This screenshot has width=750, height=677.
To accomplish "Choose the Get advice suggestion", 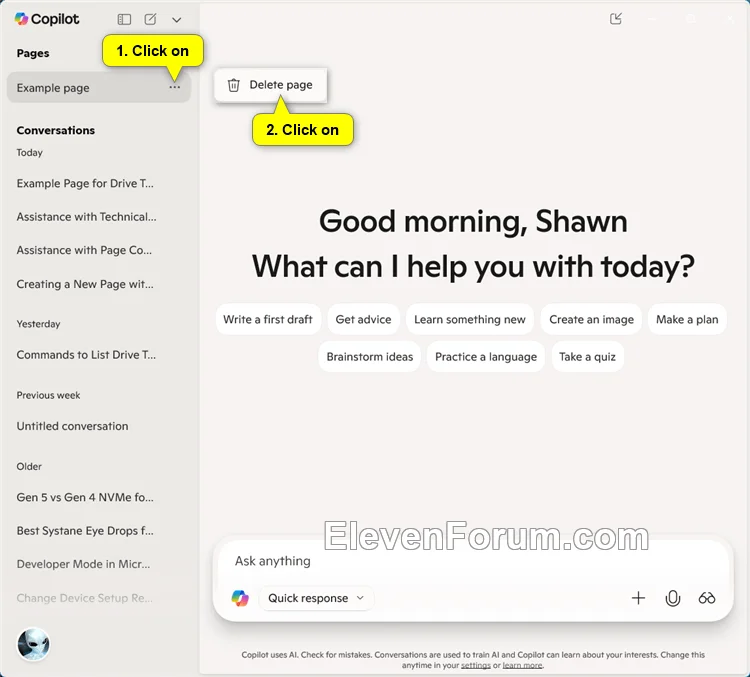I will click(x=364, y=319).
